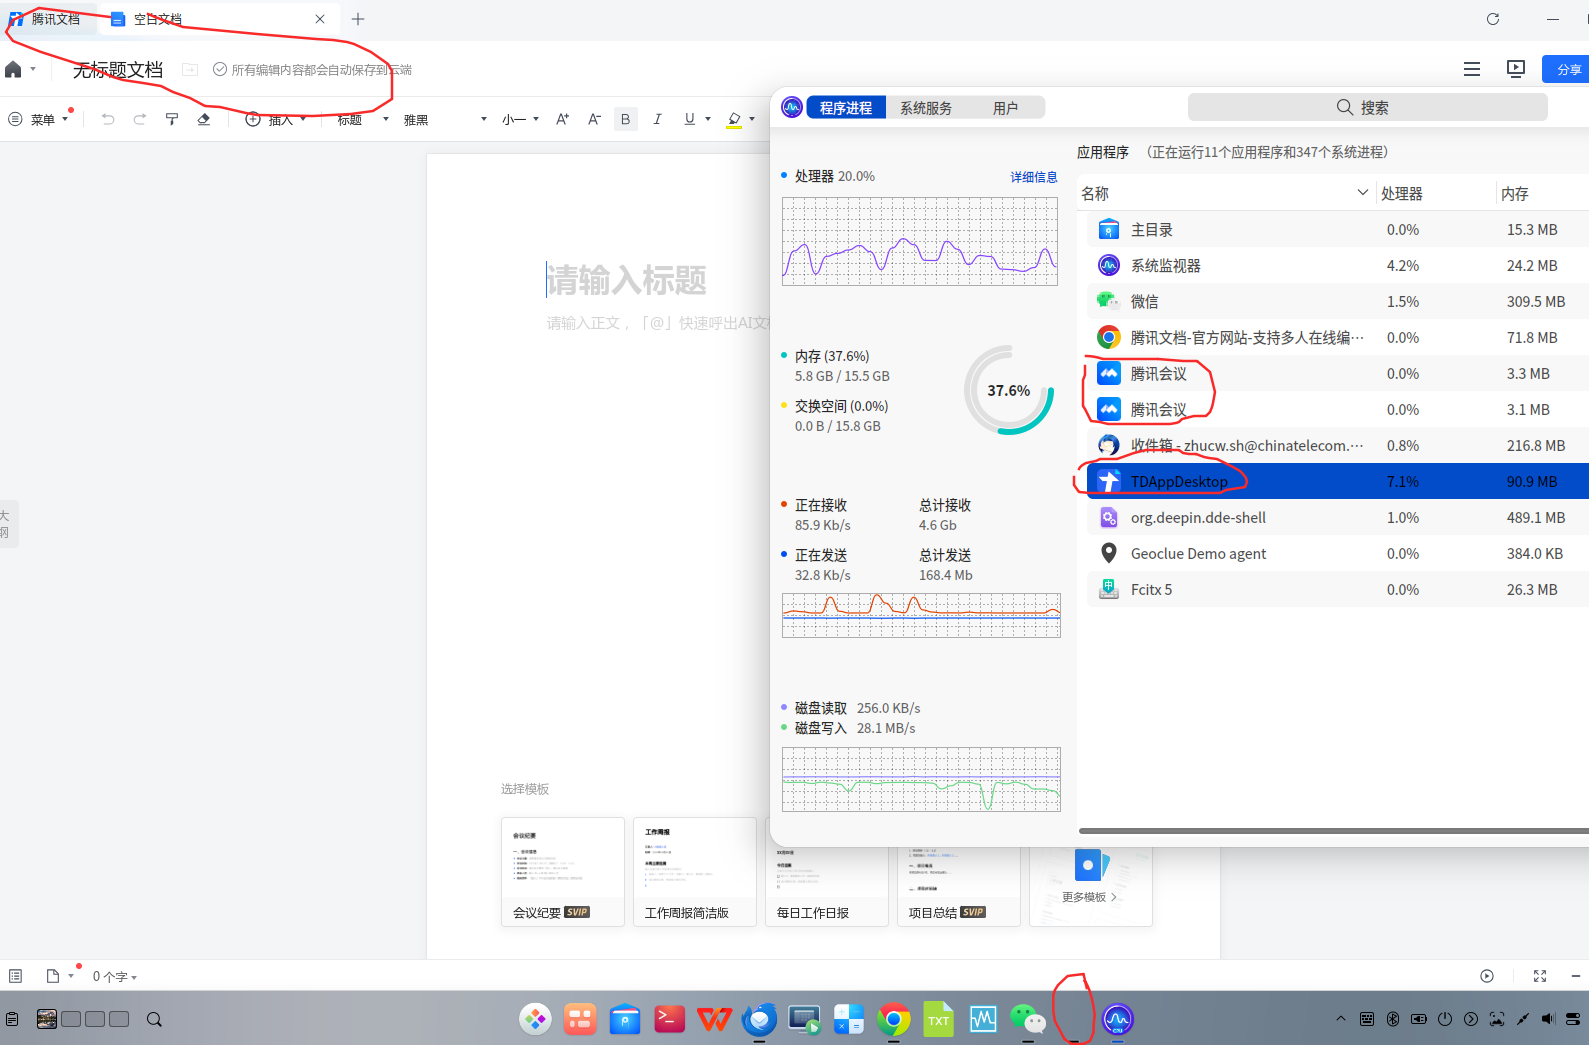Open the 标题 paragraph style dropdown
This screenshot has width=1589, height=1045.
[x=363, y=120]
